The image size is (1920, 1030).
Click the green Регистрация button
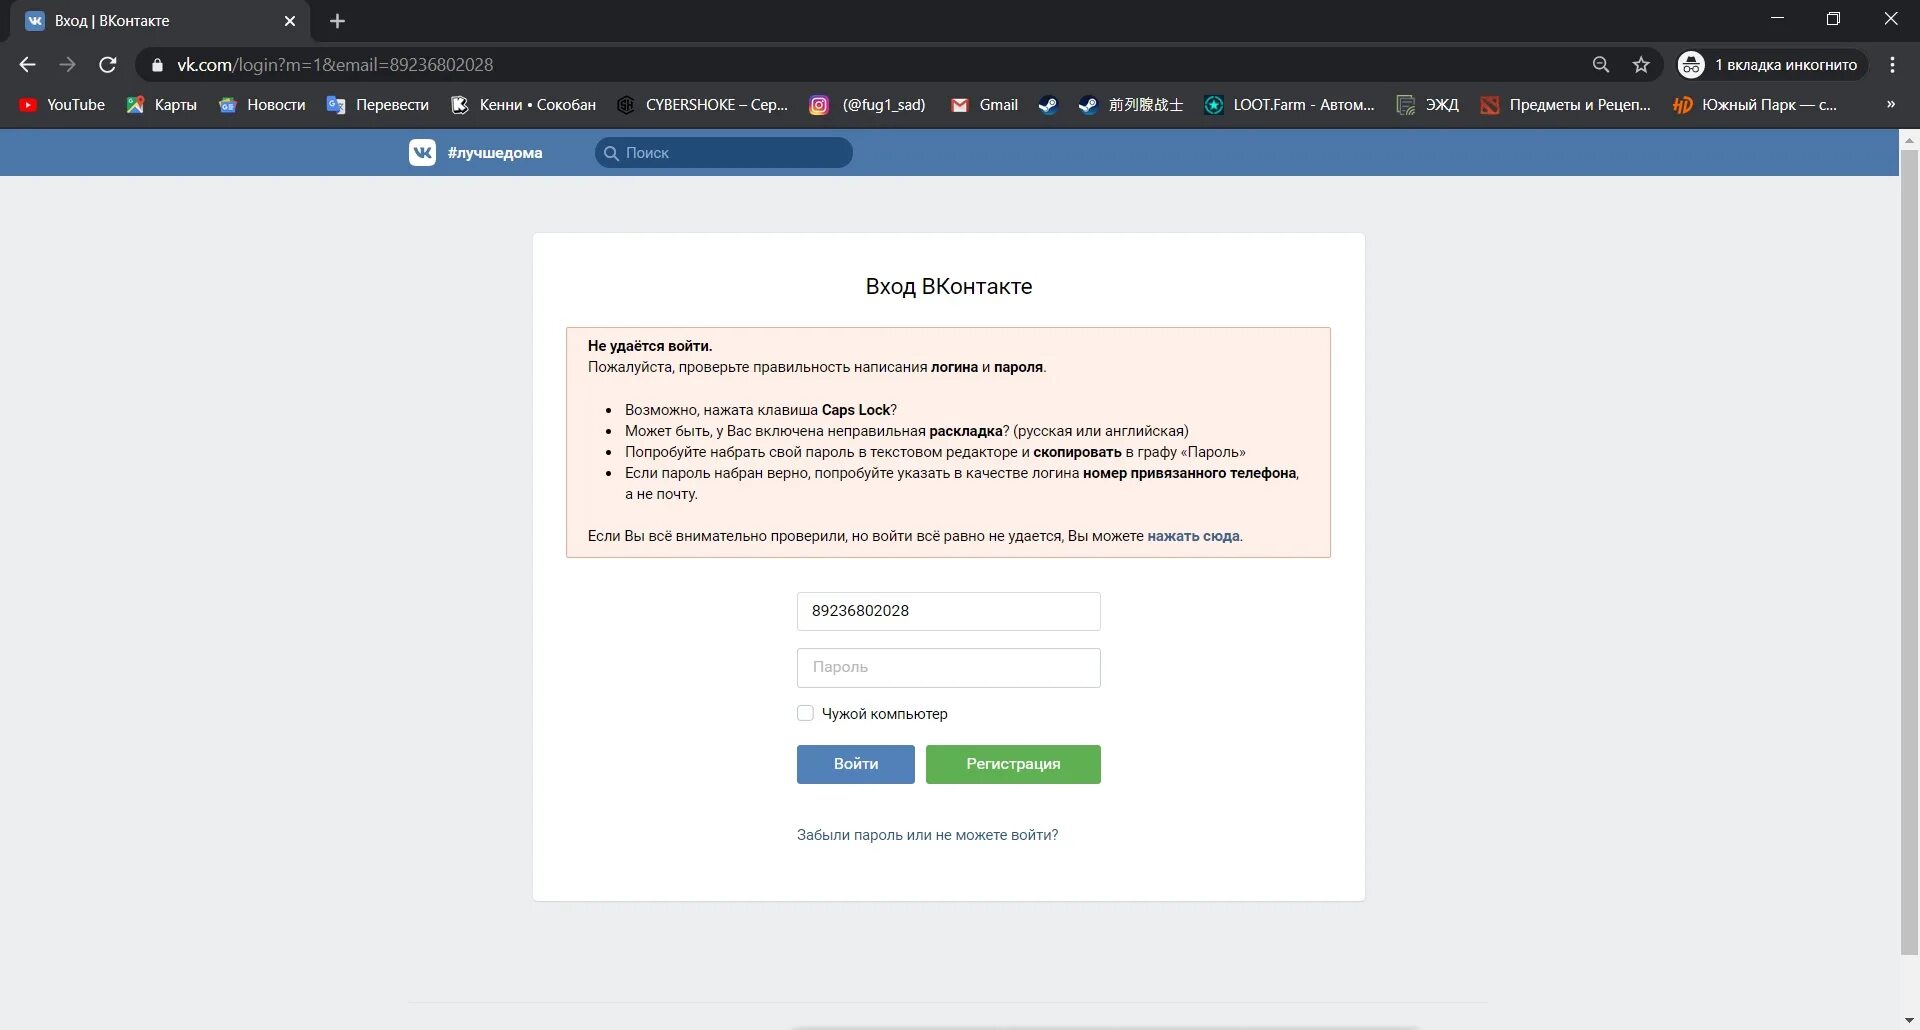[x=1013, y=764]
